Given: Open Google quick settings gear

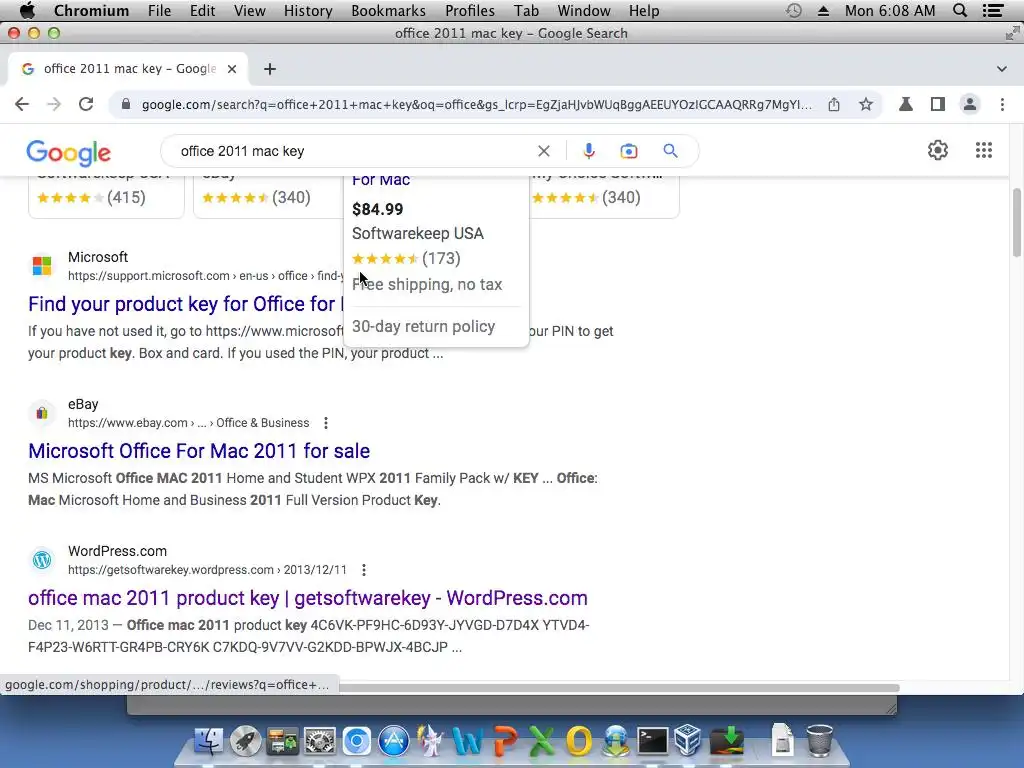Looking at the screenshot, I should tap(938, 150).
